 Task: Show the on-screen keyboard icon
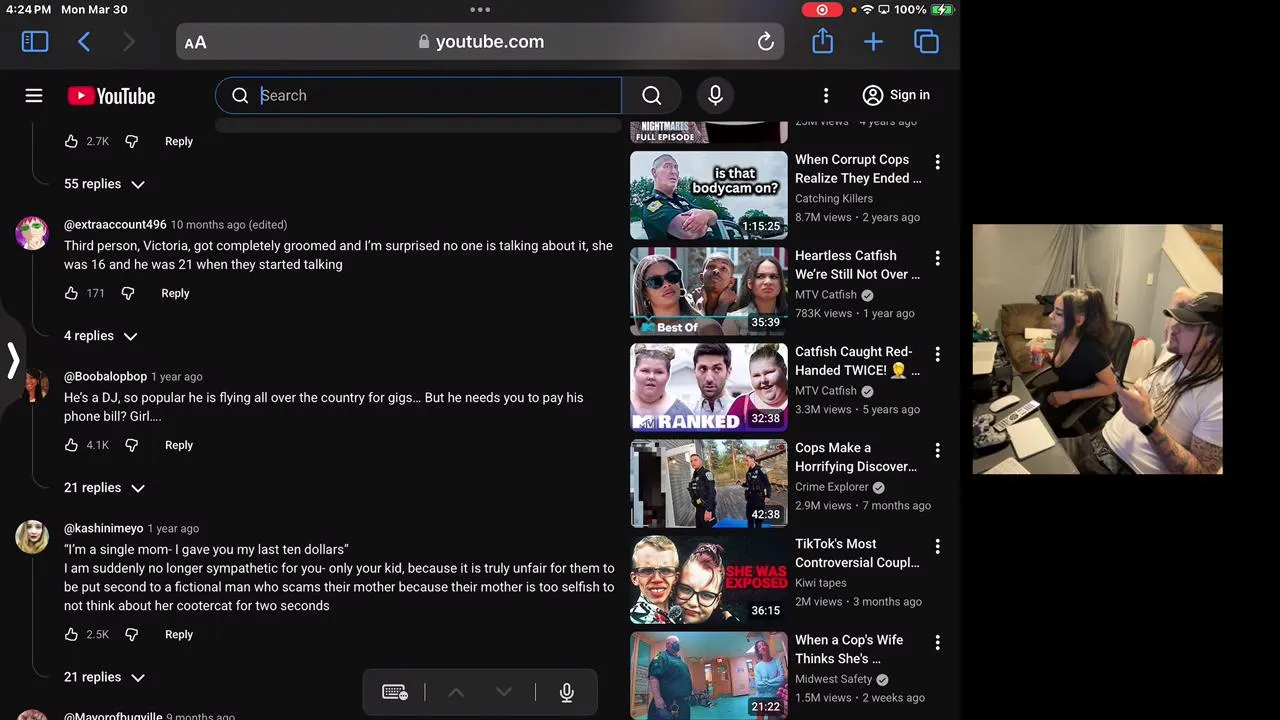pos(394,692)
